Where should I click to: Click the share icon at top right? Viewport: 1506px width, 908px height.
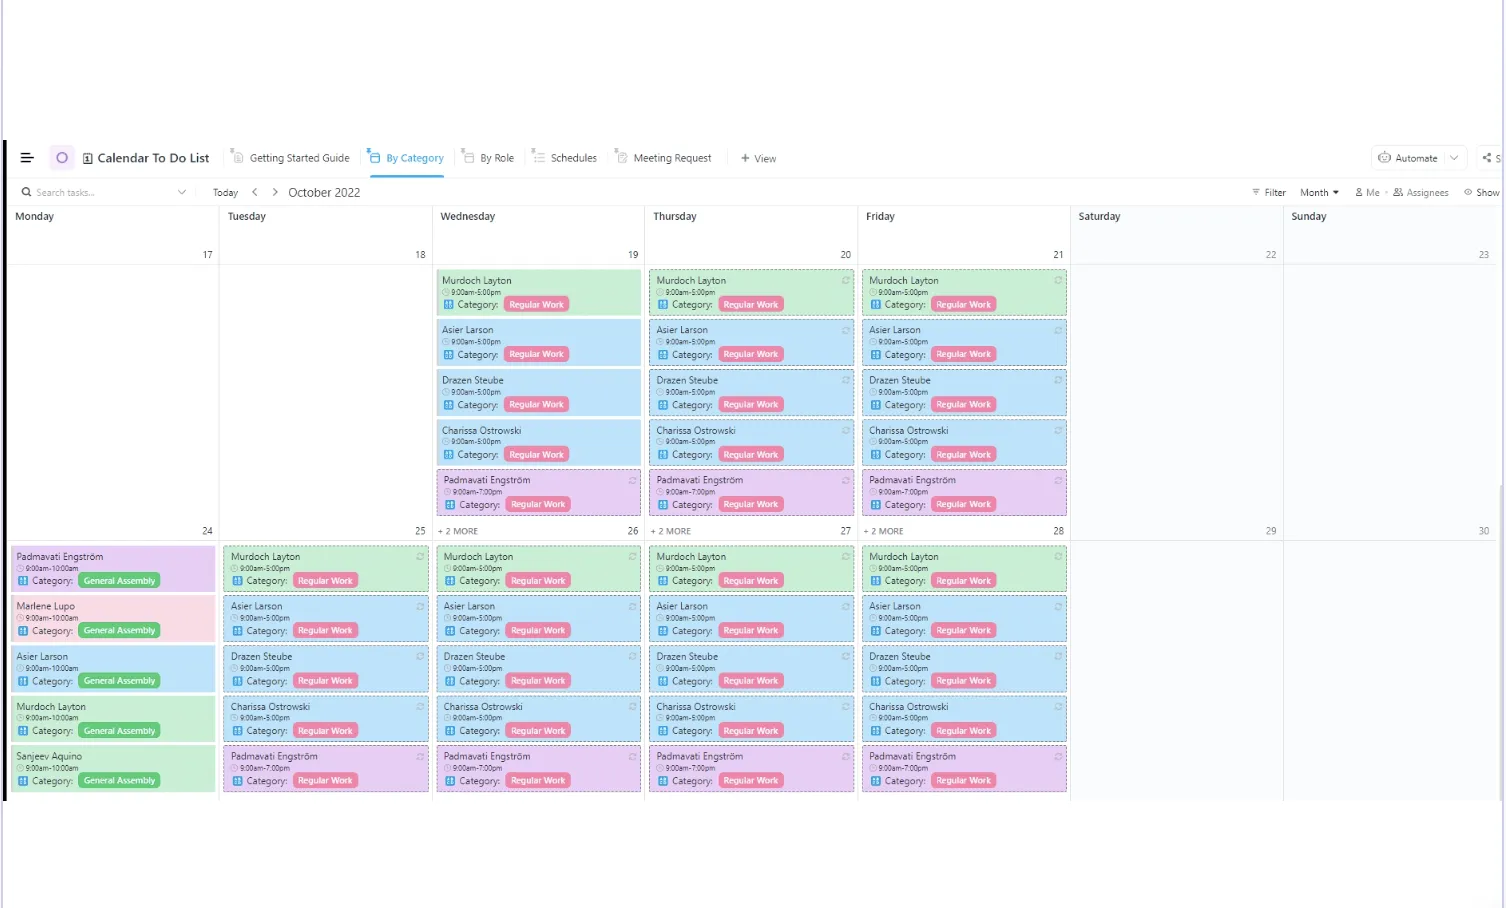pos(1487,158)
